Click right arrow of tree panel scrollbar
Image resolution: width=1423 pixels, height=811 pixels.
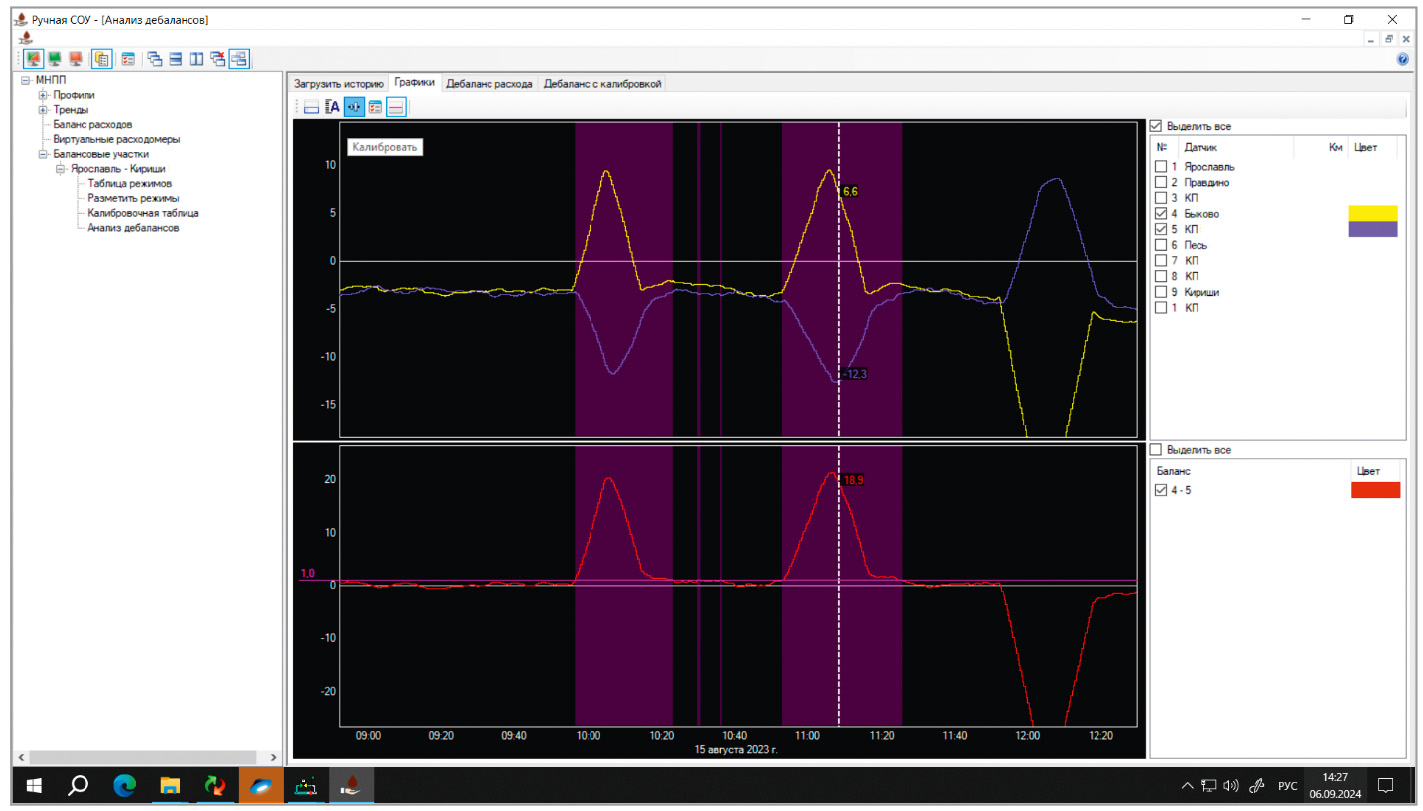[x=274, y=758]
